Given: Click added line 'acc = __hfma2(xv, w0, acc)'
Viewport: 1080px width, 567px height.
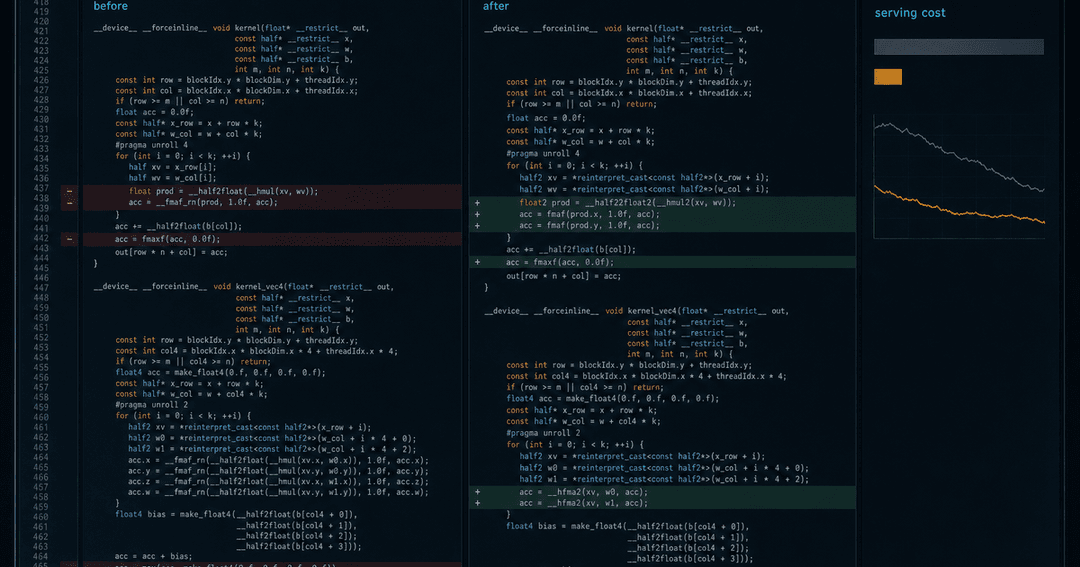Looking at the screenshot, I should [x=583, y=492].
